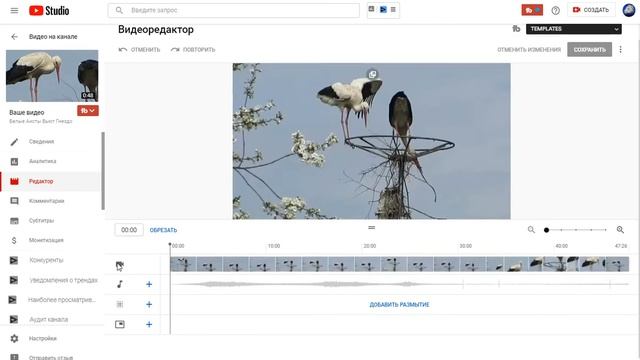The image size is (640, 360).
Task: Go back via arrow next to Видео на канале
Action: [x=14, y=37]
